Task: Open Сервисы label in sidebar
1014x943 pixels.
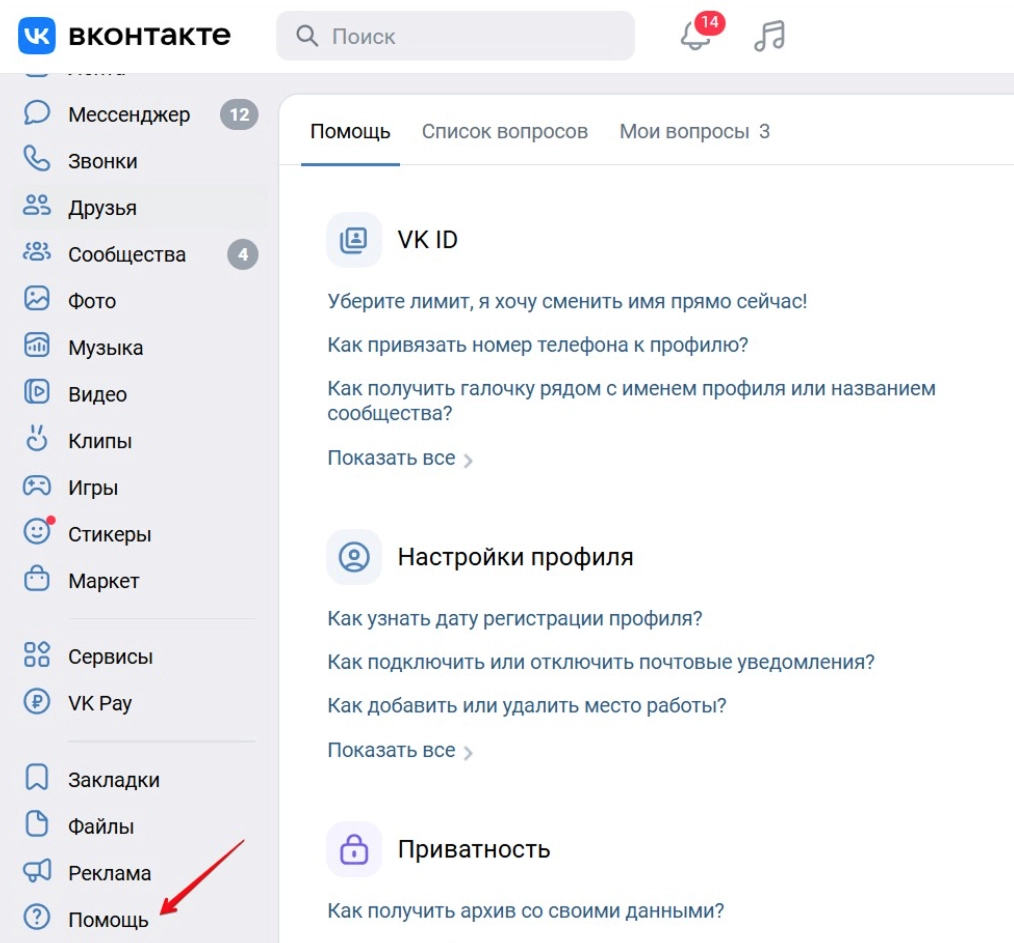Action: [111, 656]
